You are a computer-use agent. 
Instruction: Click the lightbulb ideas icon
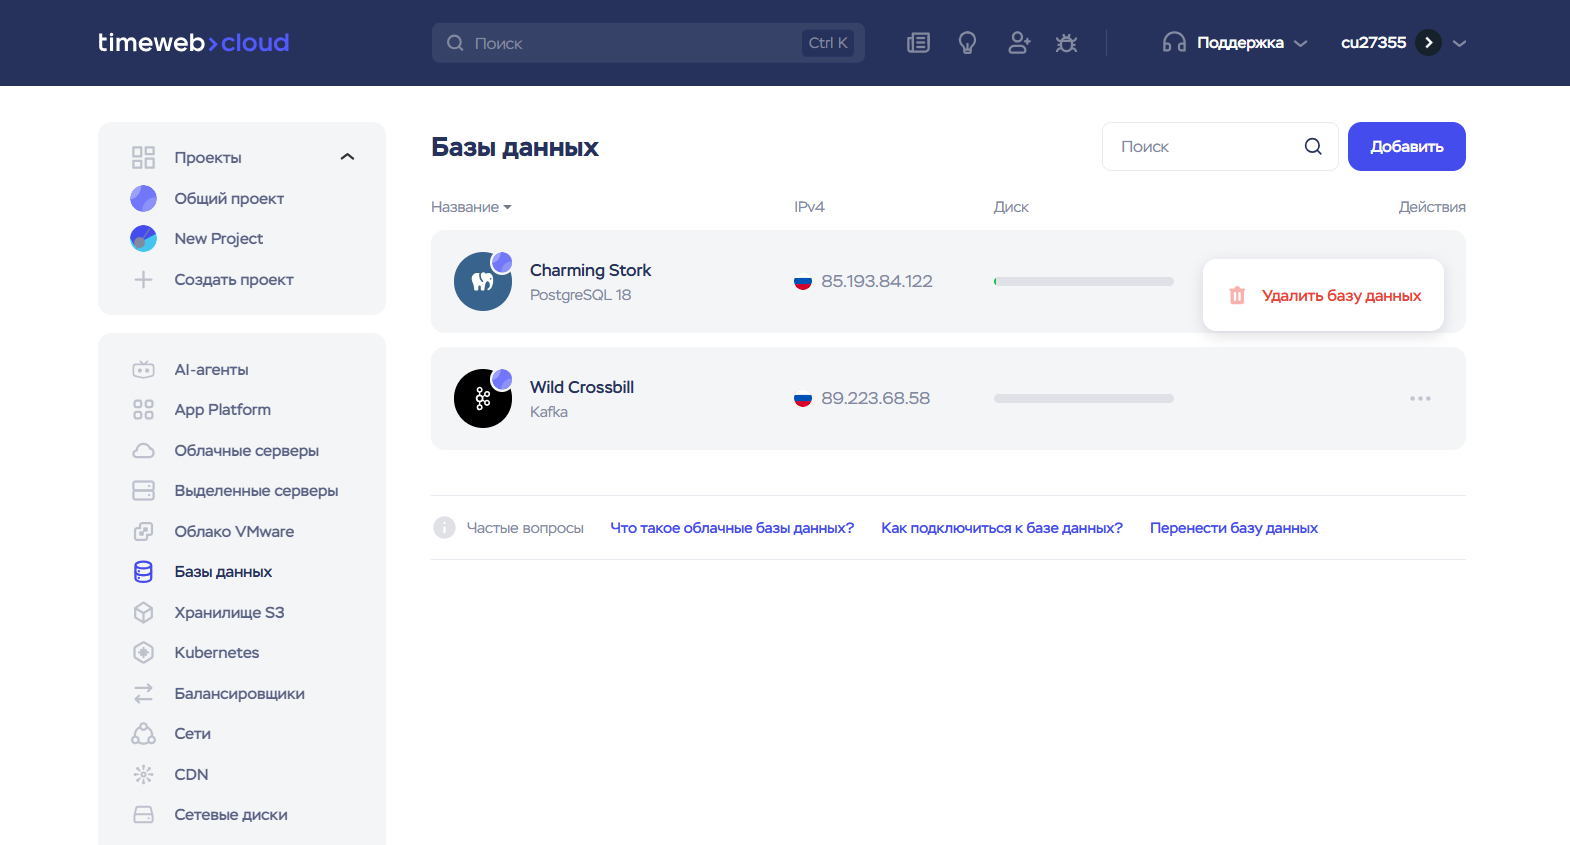pos(967,43)
